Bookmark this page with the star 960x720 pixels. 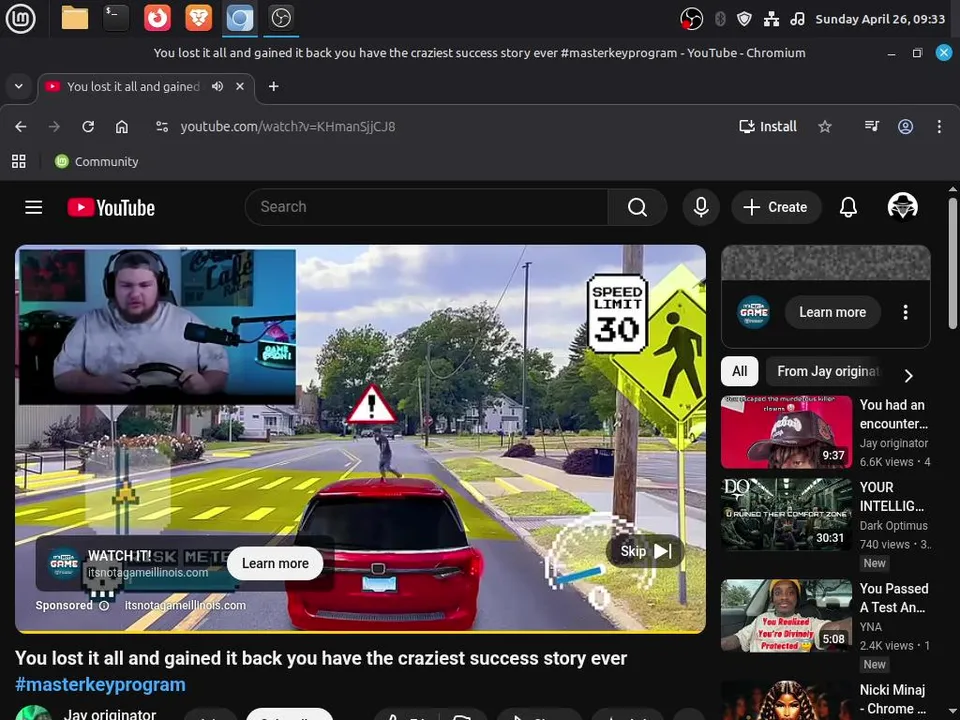click(825, 127)
